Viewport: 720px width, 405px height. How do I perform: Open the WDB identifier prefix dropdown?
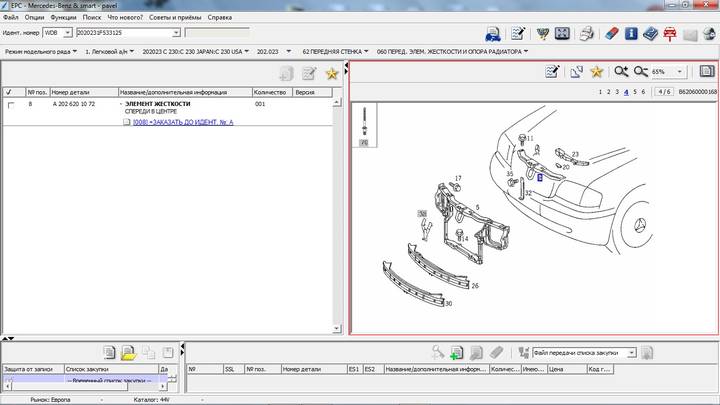point(67,32)
